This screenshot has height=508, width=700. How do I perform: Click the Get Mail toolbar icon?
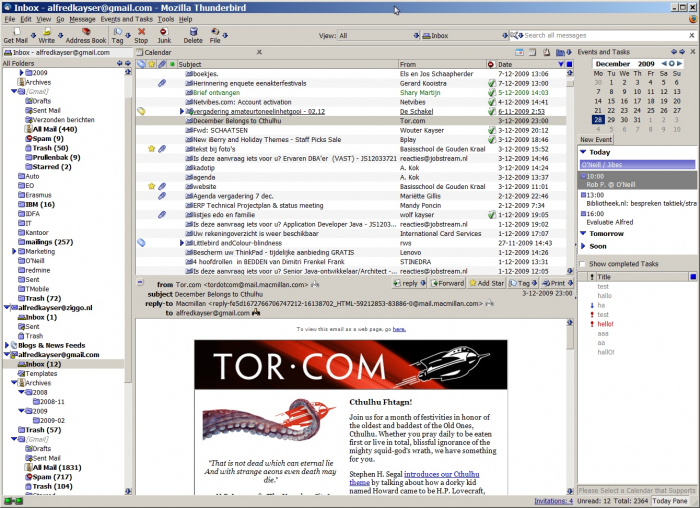(x=16, y=35)
